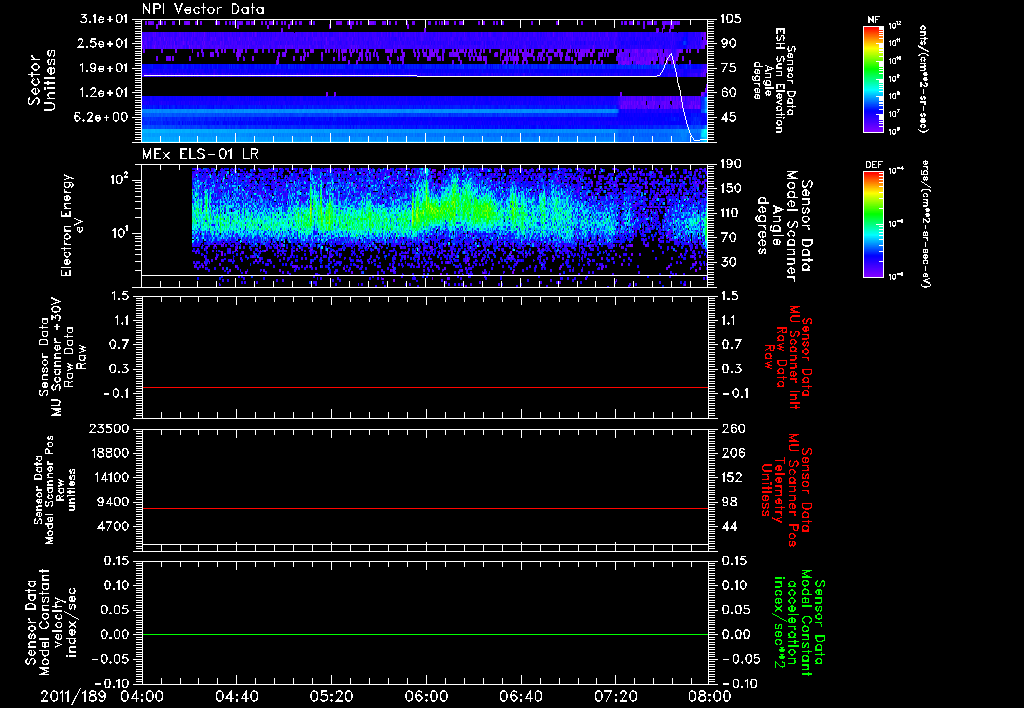Click the "206" telemetry axis tick
Image resolution: width=1024 pixels, height=708 pixels.
(x=731, y=453)
